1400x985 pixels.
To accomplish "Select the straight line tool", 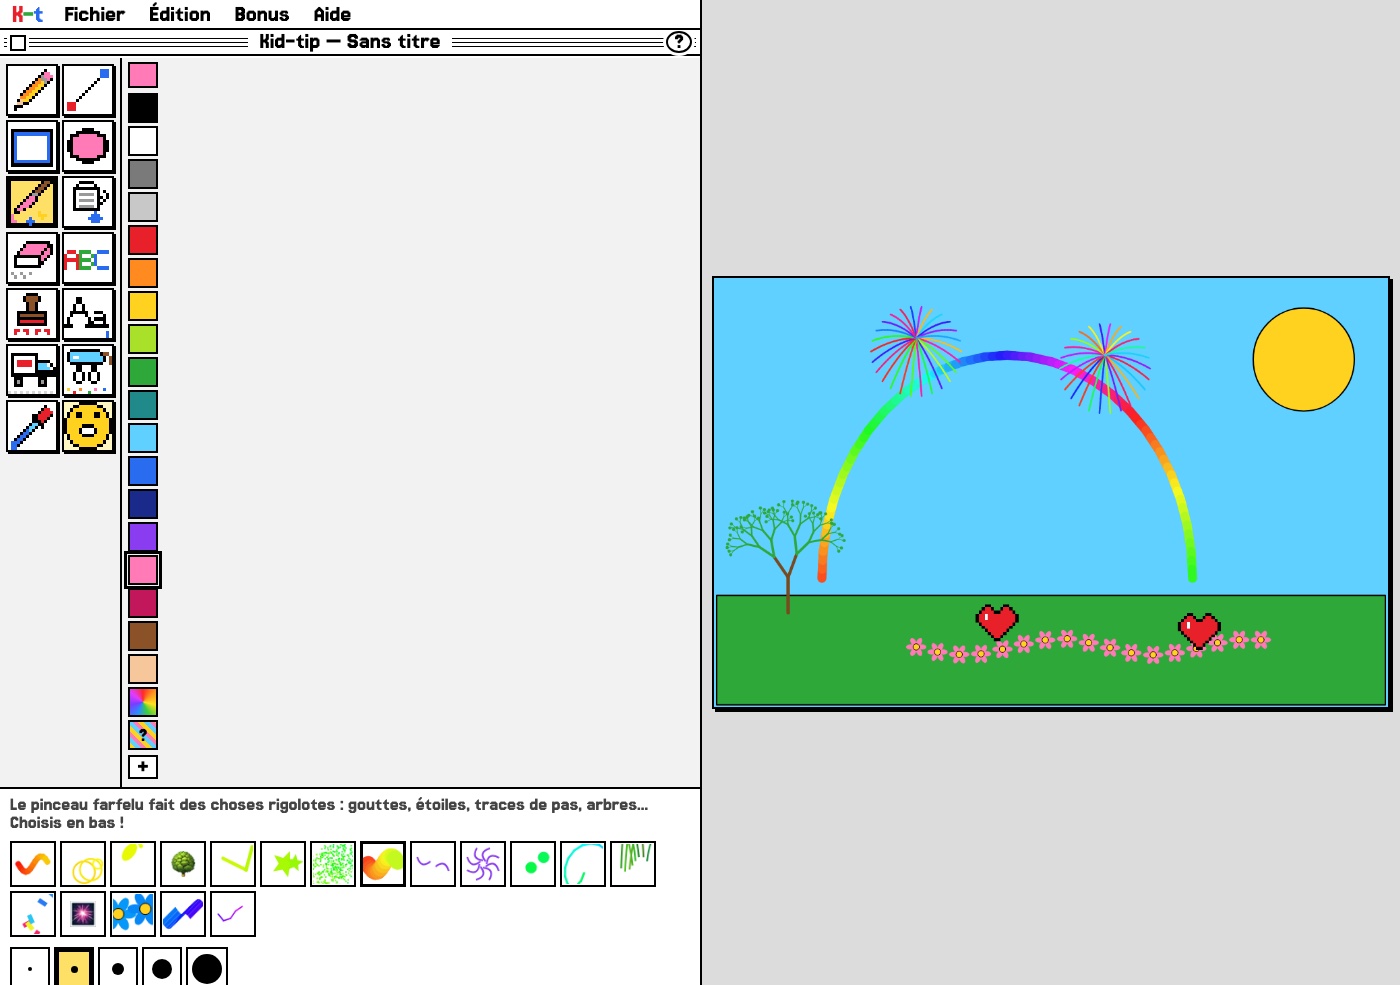I will (89, 90).
